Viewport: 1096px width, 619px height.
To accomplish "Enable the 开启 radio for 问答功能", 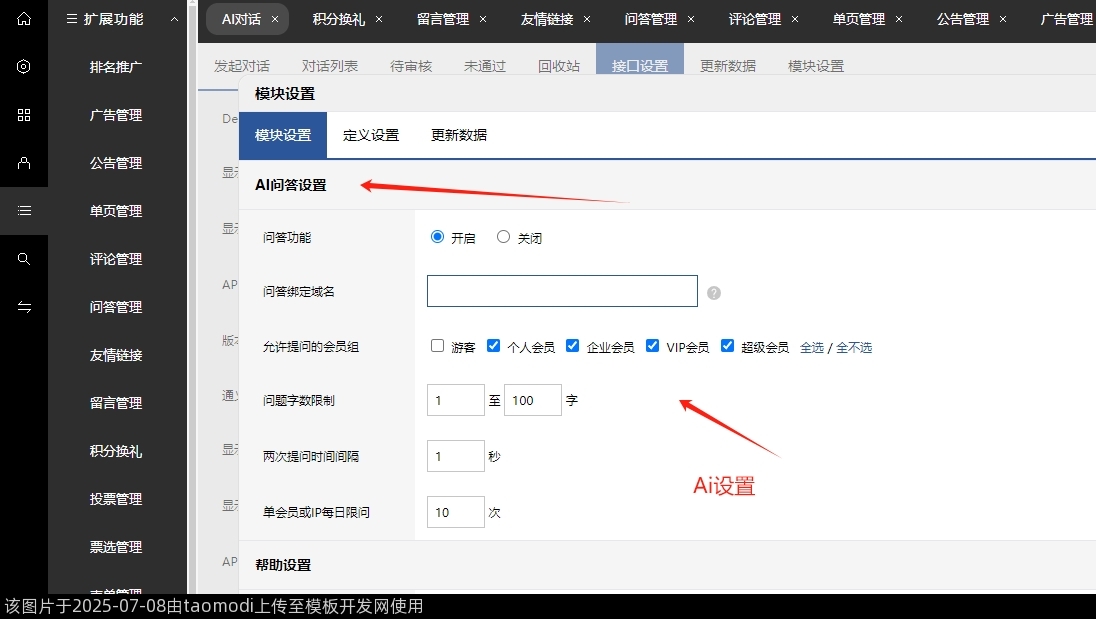I will 437,236.
